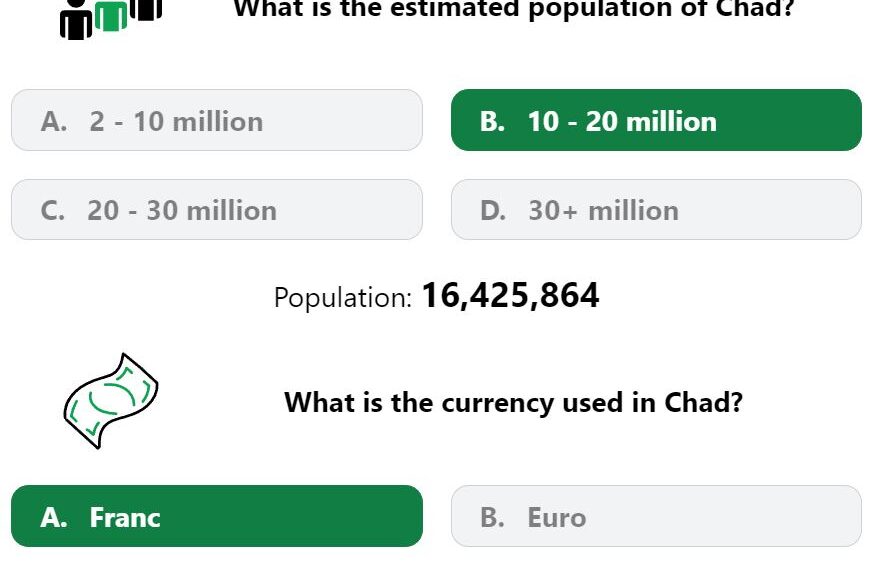Click the people group population icon
This screenshot has height=570, width=872.
pos(111,19)
